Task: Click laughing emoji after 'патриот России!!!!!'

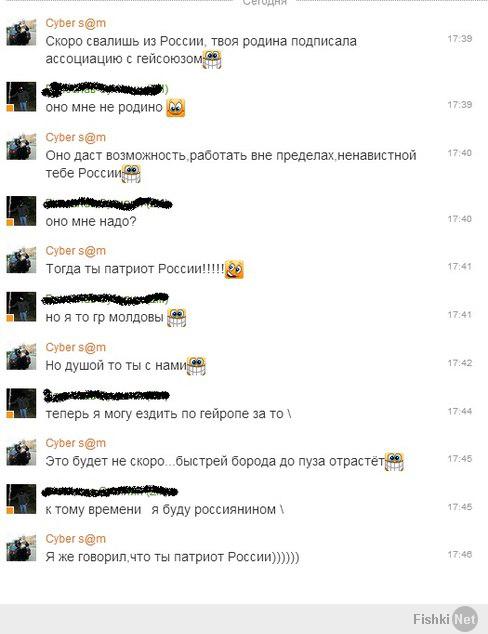Action: [234, 269]
